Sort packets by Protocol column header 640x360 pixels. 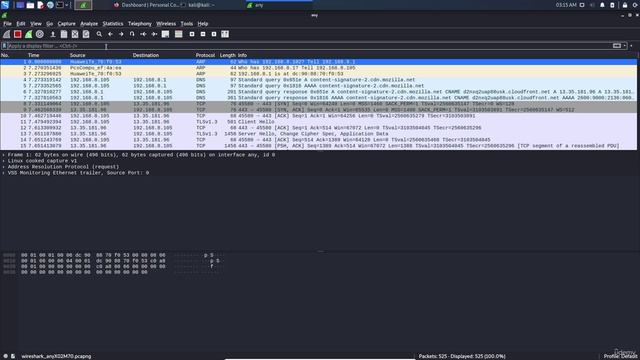[x=205, y=55]
